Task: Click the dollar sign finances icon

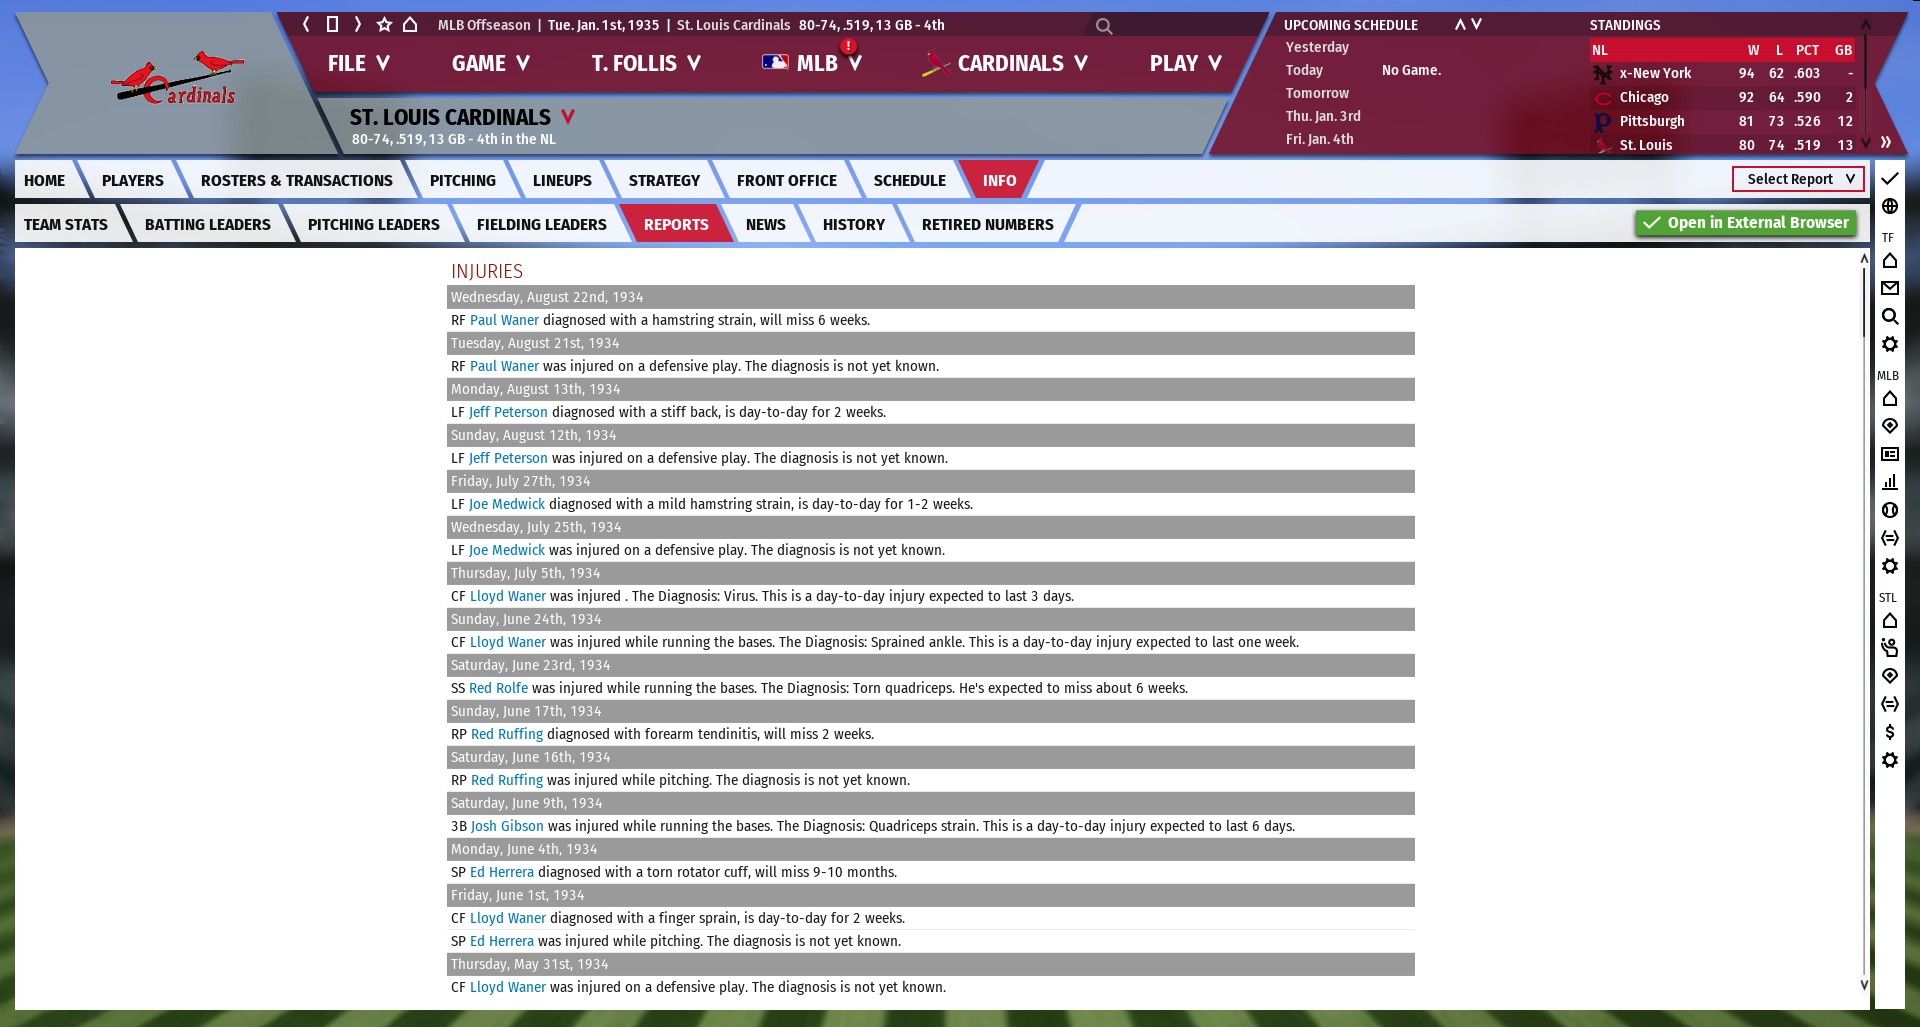Action: point(1889,732)
